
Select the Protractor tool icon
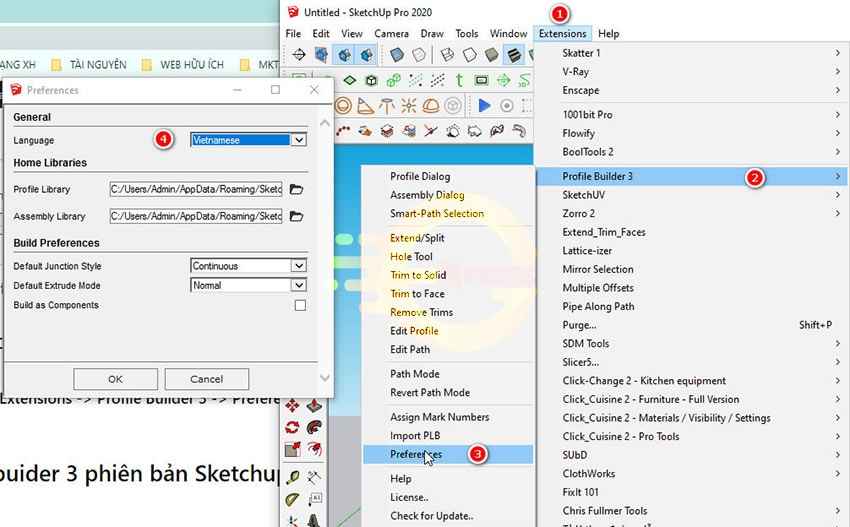tap(292, 499)
